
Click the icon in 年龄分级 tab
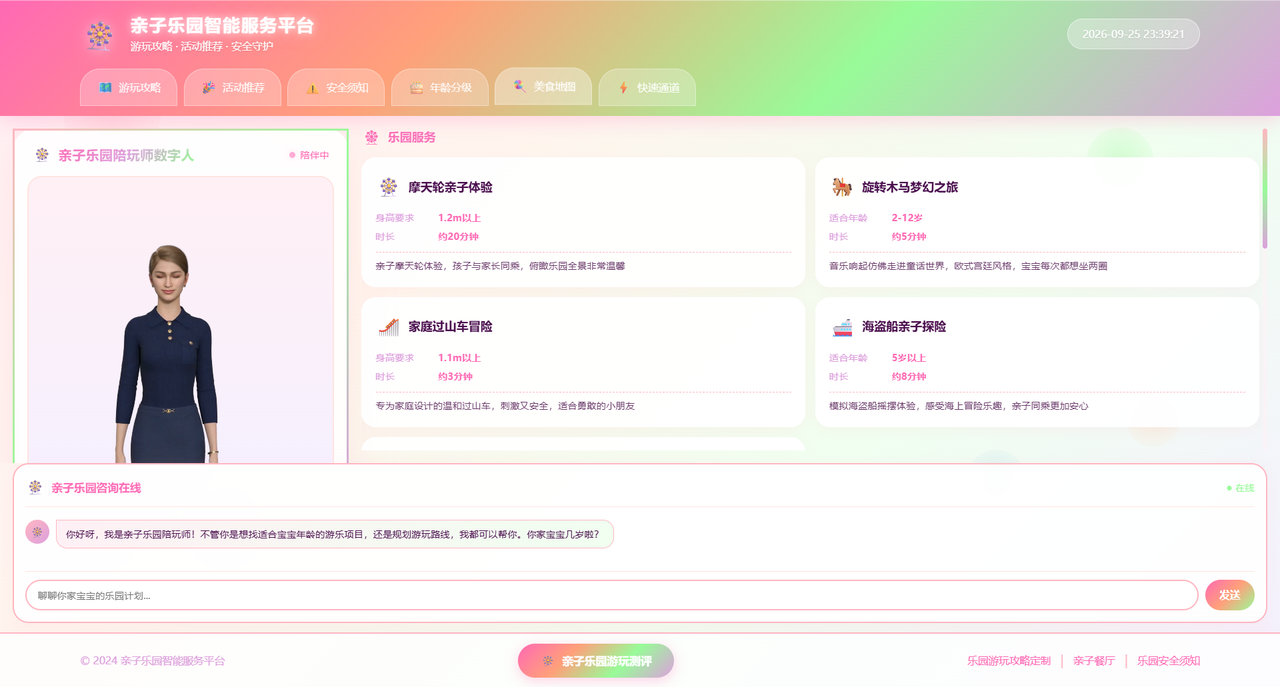tap(416, 88)
